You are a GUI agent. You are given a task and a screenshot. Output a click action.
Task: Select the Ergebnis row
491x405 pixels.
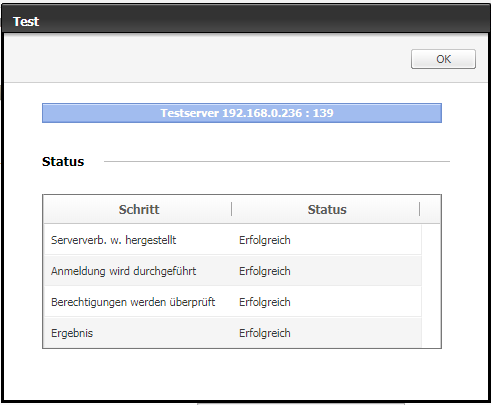(233, 333)
